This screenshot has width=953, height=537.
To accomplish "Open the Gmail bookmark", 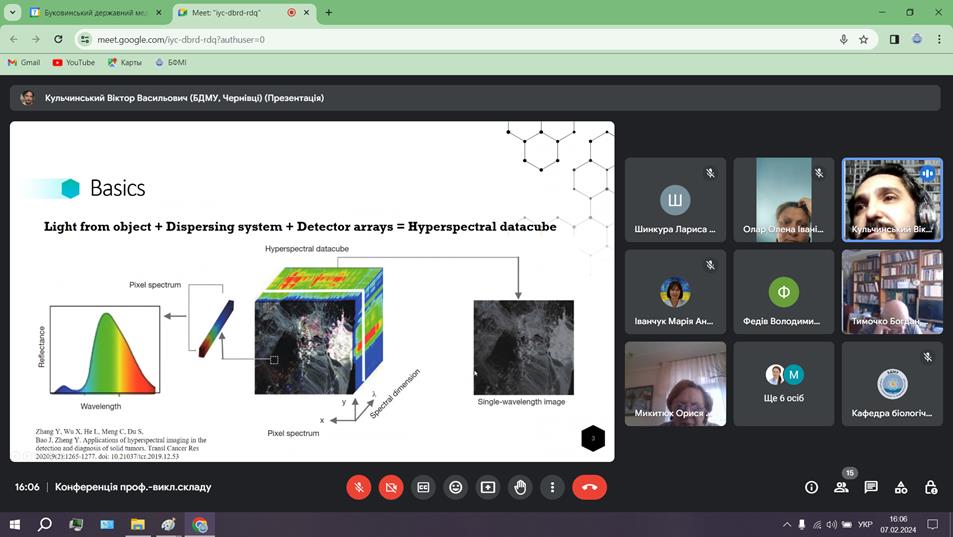I will (24, 63).
